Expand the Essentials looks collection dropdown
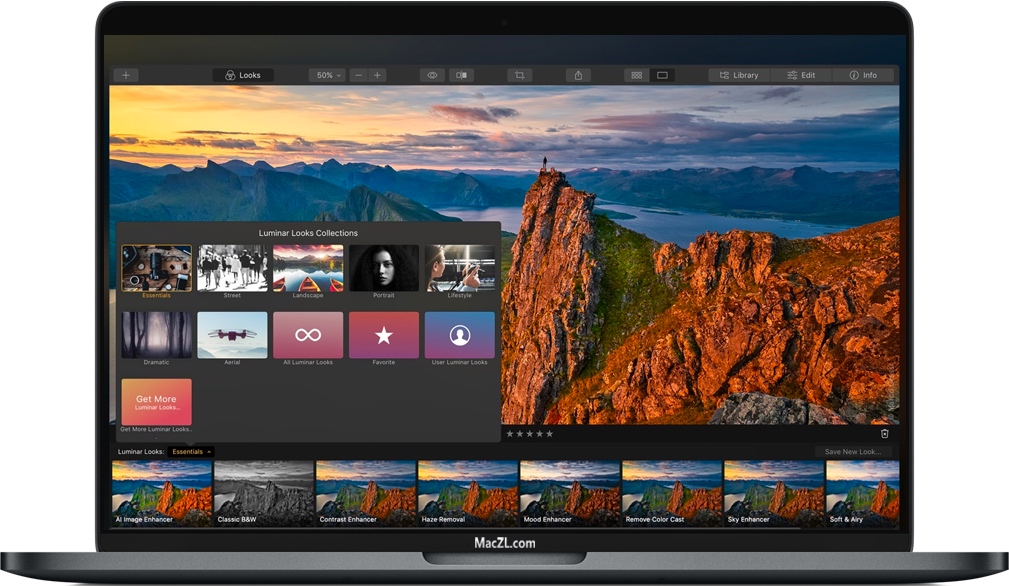 (x=191, y=452)
